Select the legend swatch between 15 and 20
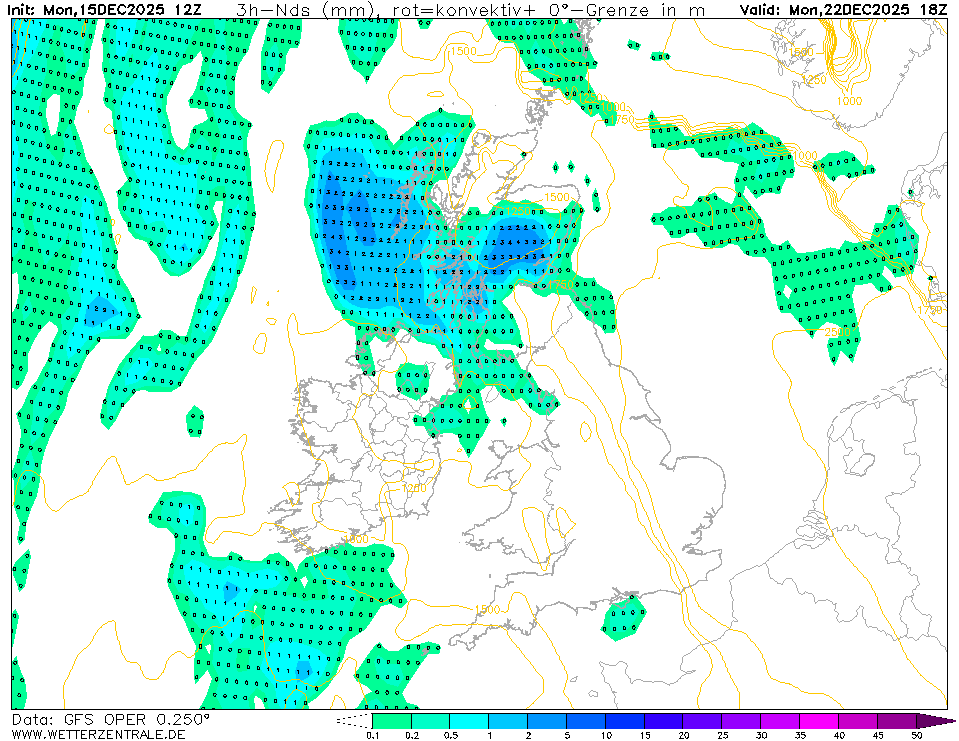Screen dimensions: 959x741 663,720
